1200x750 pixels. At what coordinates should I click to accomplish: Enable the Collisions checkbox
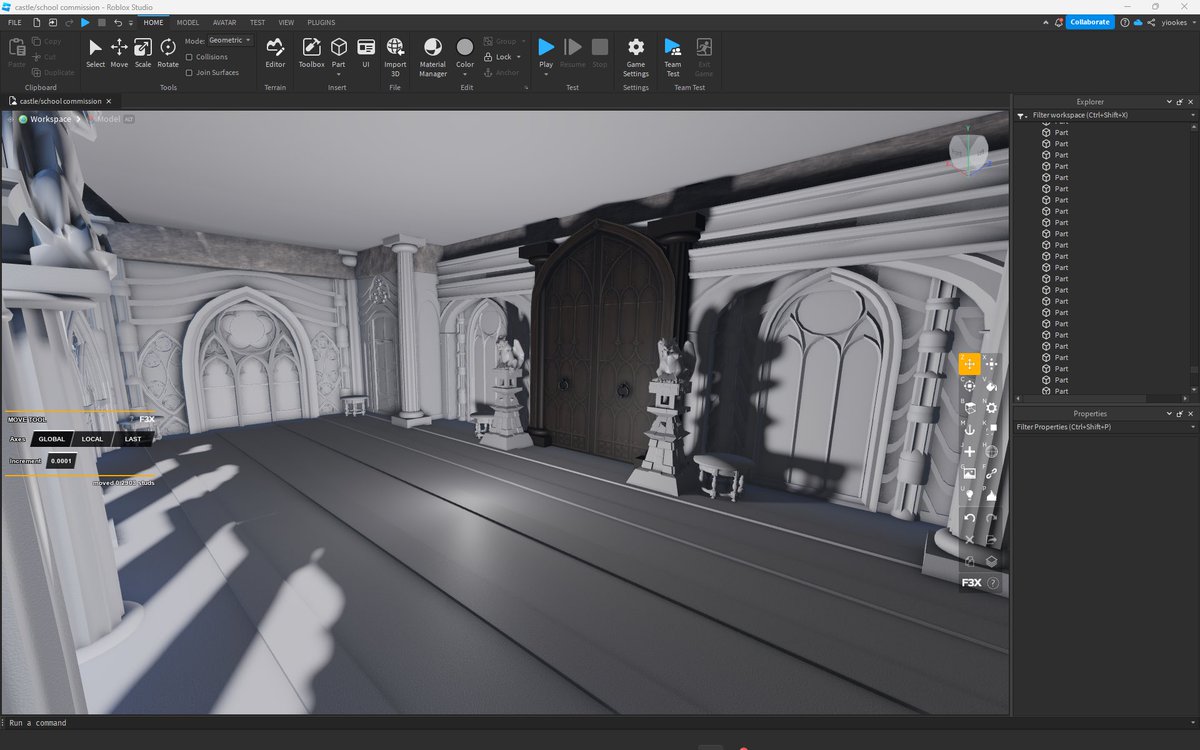pyautogui.click(x=190, y=57)
